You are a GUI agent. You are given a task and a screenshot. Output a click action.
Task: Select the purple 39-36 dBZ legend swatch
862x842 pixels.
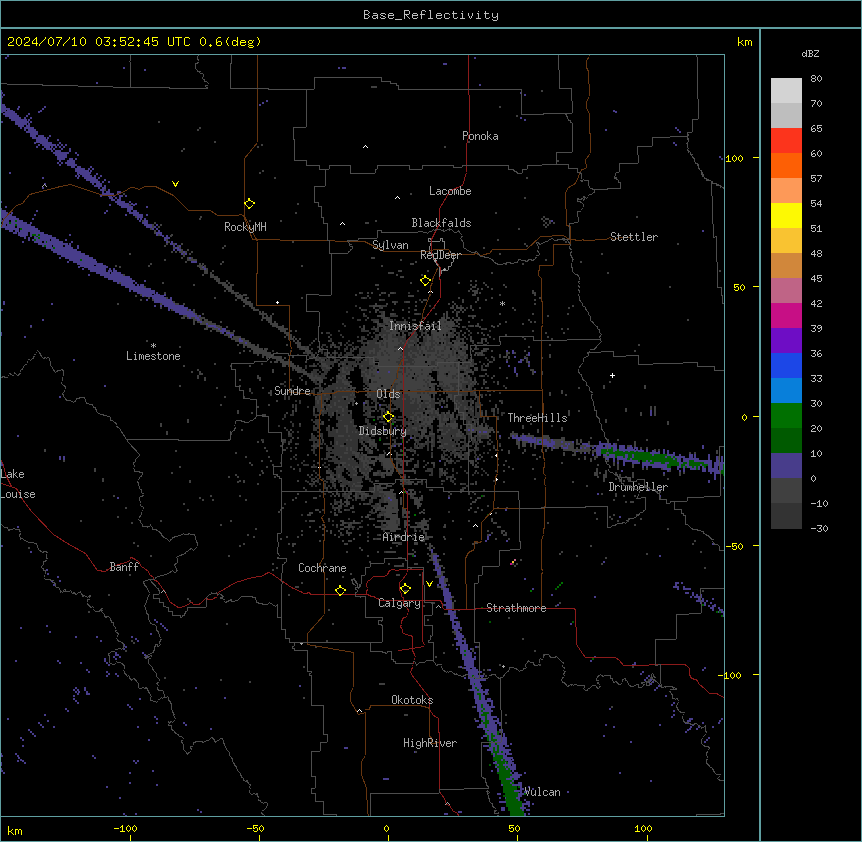click(786, 341)
